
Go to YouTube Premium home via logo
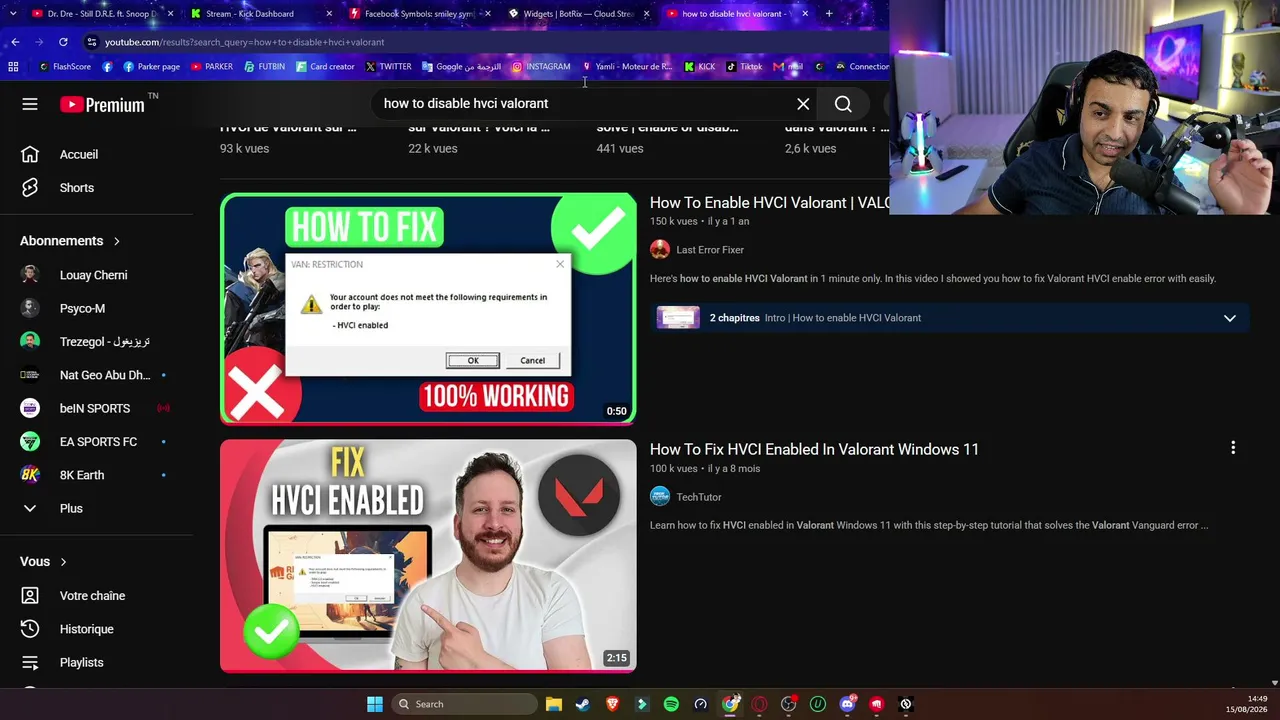102,104
